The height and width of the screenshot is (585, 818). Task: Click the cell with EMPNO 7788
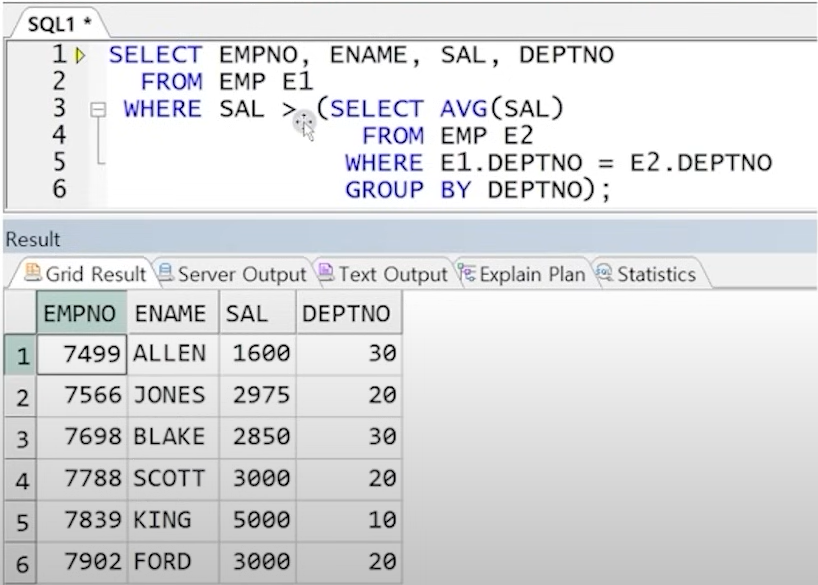(82, 480)
